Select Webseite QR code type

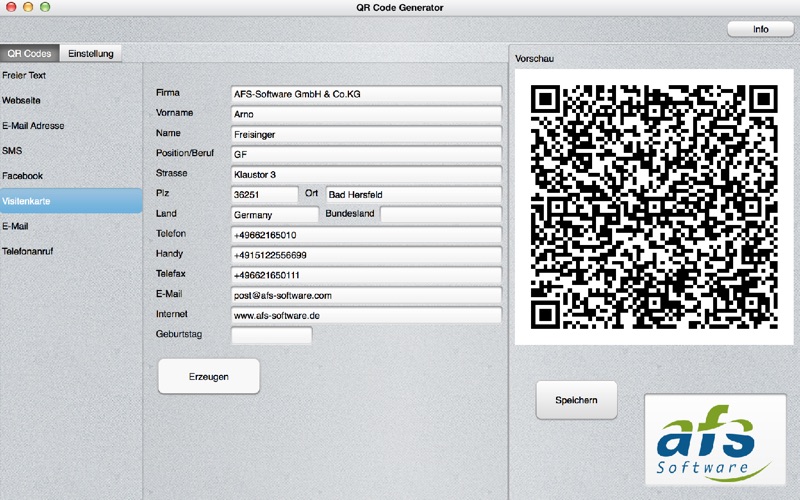21,100
